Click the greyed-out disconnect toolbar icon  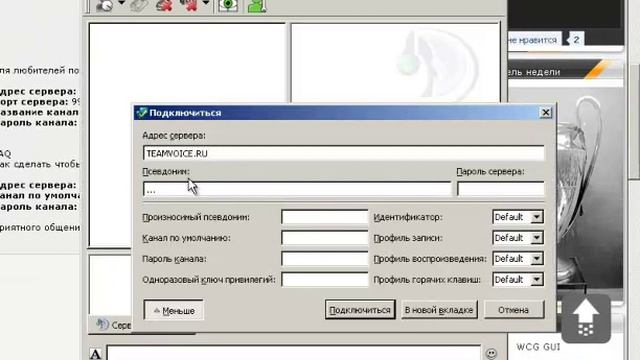pos(139,6)
